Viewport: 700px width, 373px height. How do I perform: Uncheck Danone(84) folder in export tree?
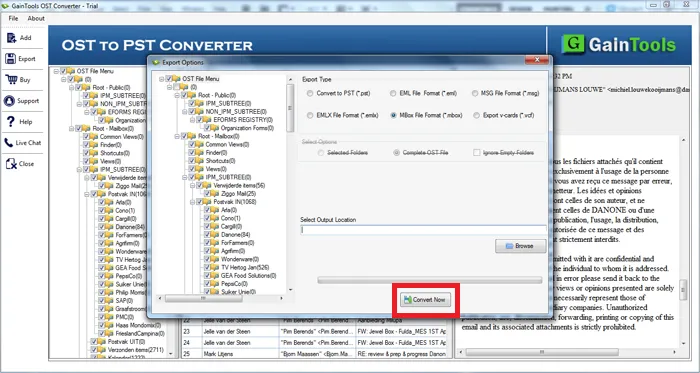[208, 235]
